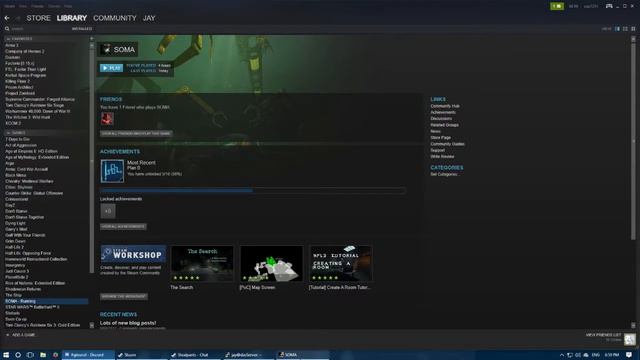Click the SOMA game icon in header
The width and height of the screenshot is (640, 360).
106,49
